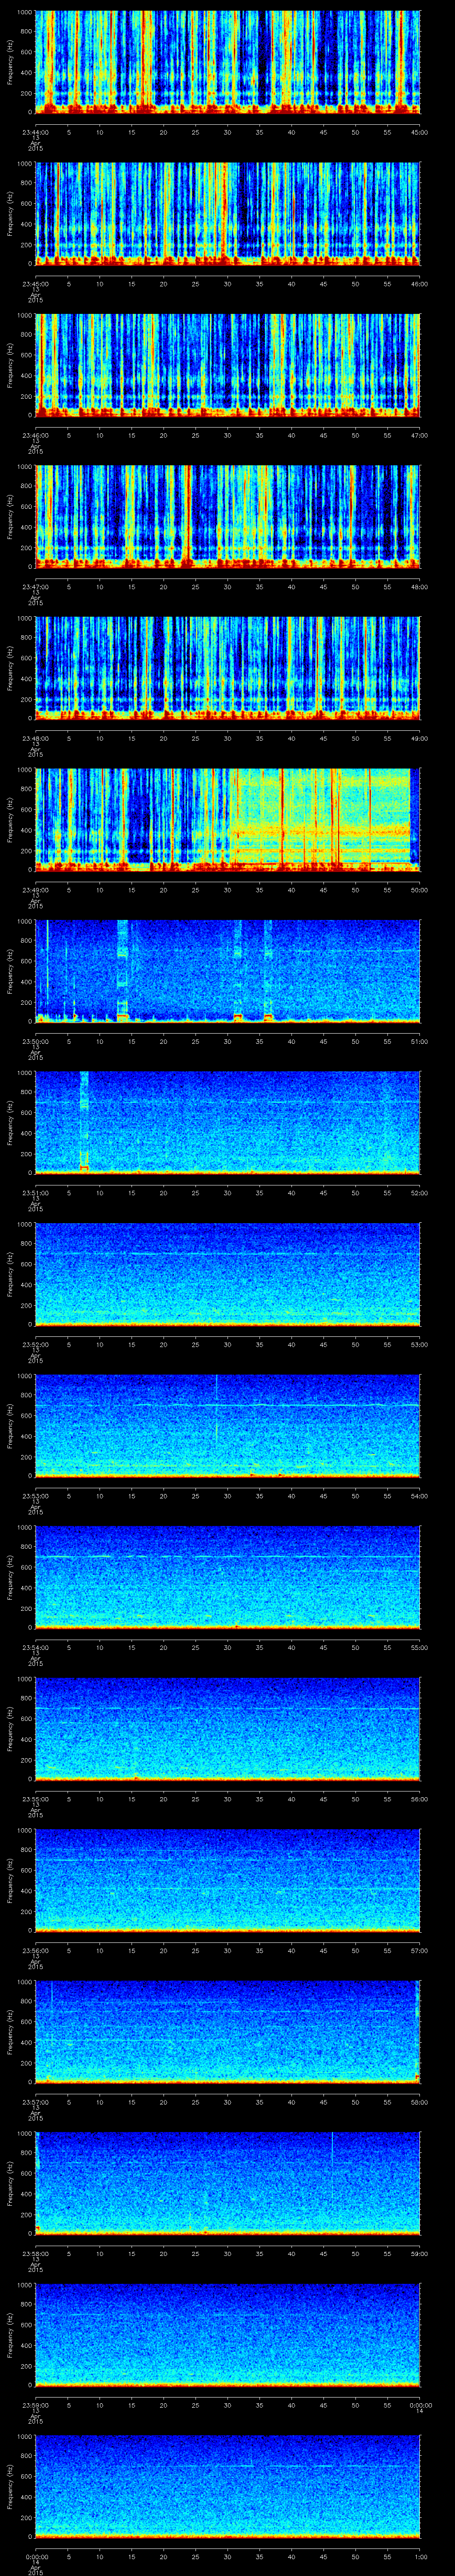The image size is (455, 2576).
Task: Click the spectrogram panel starting at 23:48:00
Action: click(x=228, y=668)
